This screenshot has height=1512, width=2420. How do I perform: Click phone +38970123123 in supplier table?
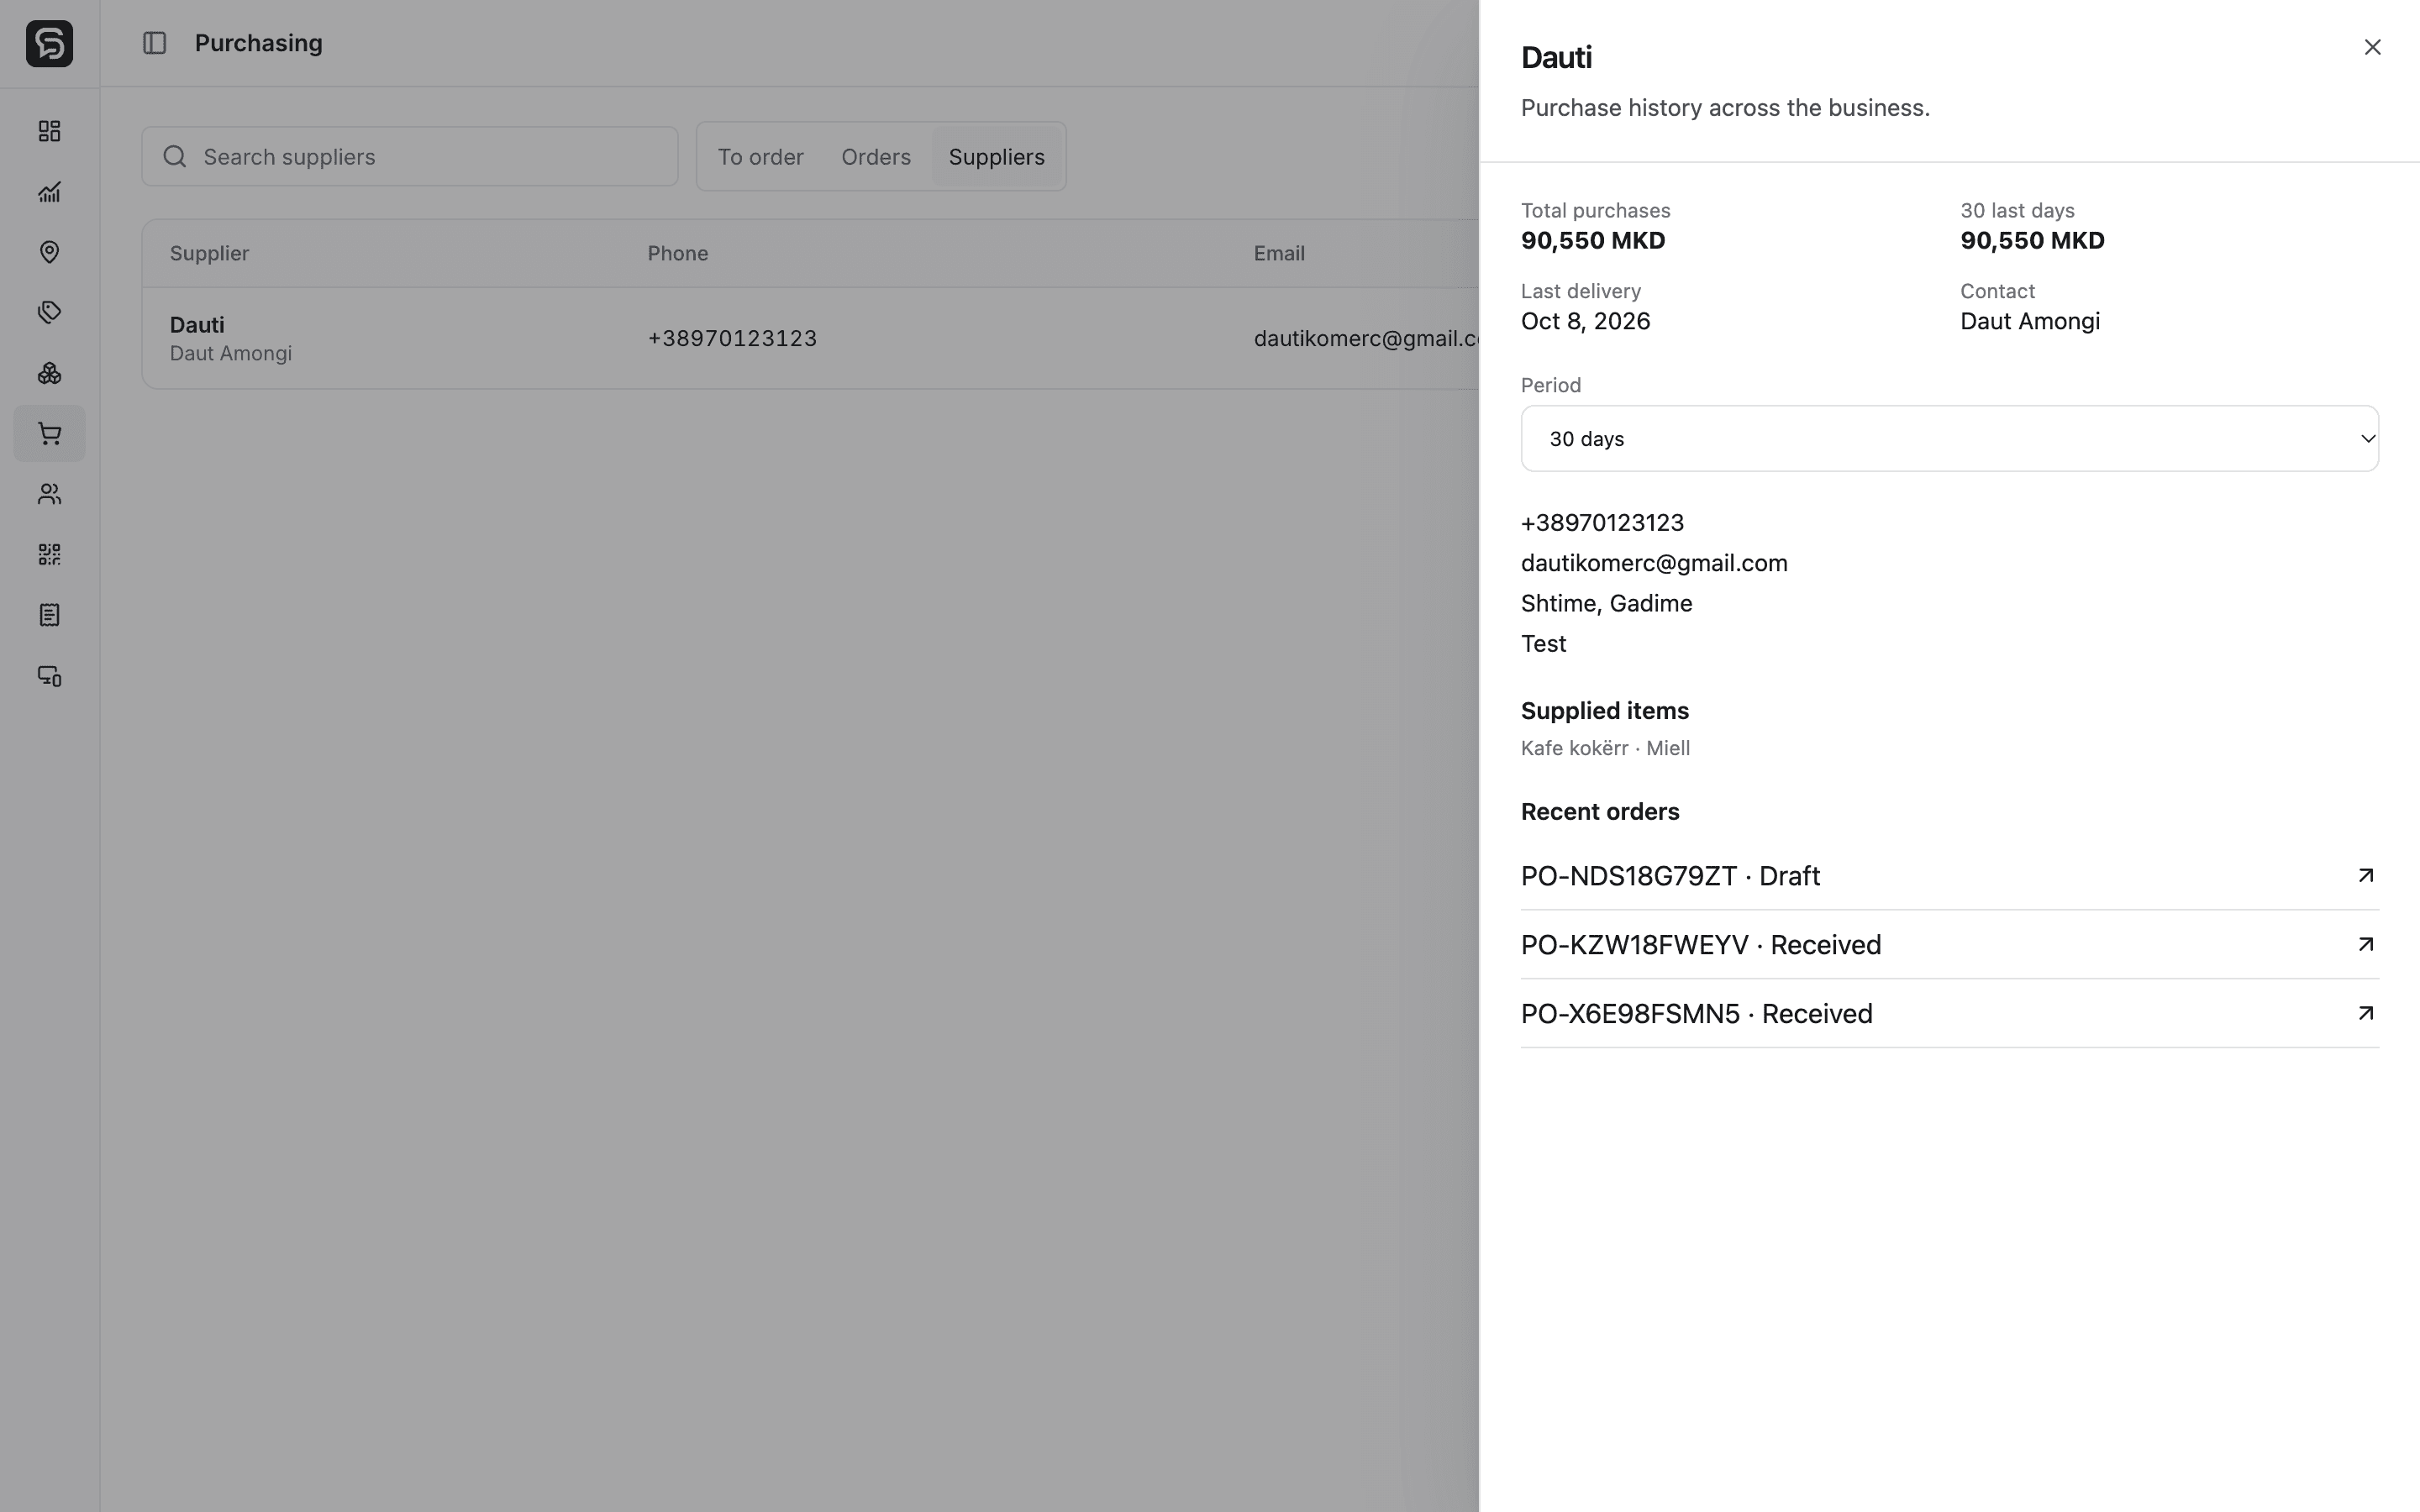tap(732, 338)
